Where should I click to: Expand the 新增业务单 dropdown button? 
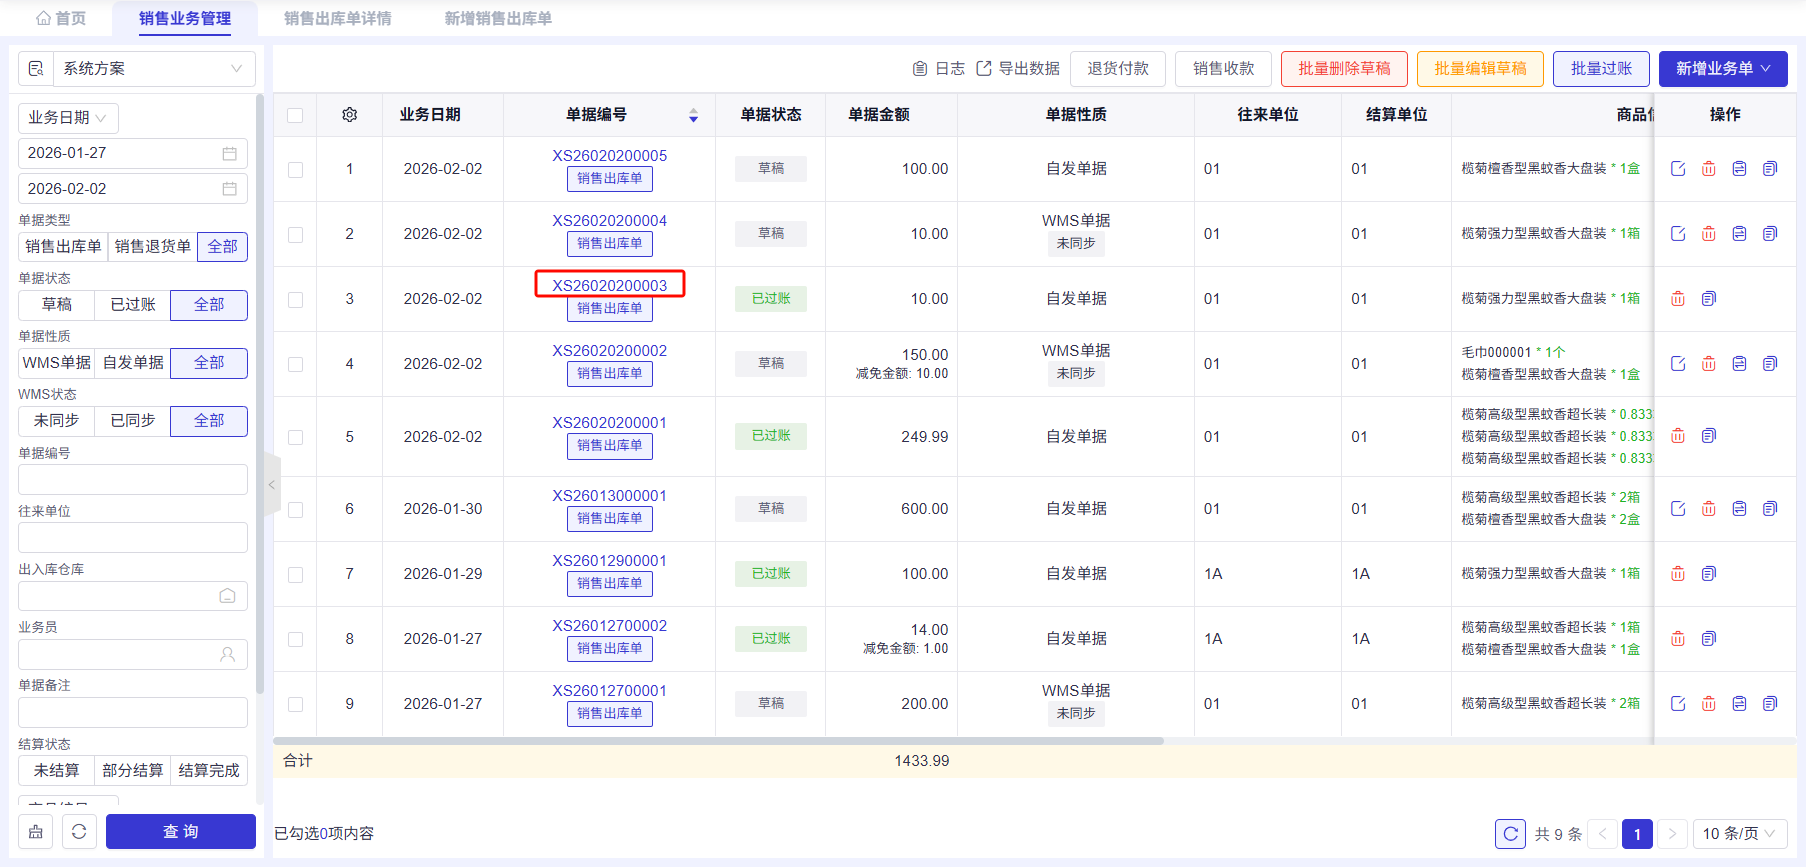coord(1723,69)
